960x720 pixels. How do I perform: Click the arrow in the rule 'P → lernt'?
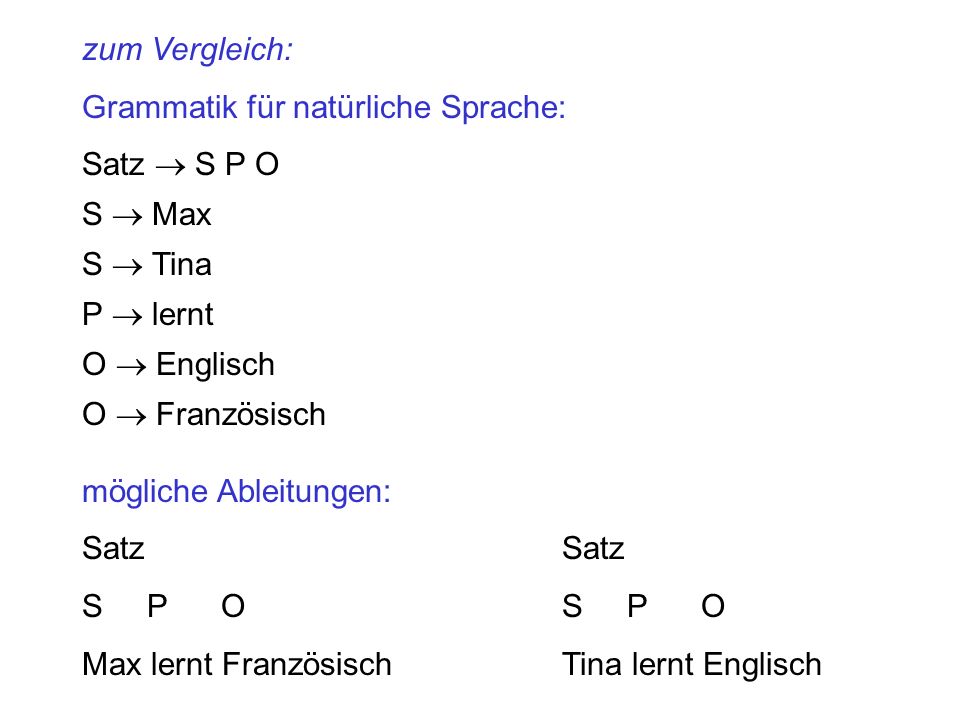click(x=127, y=317)
